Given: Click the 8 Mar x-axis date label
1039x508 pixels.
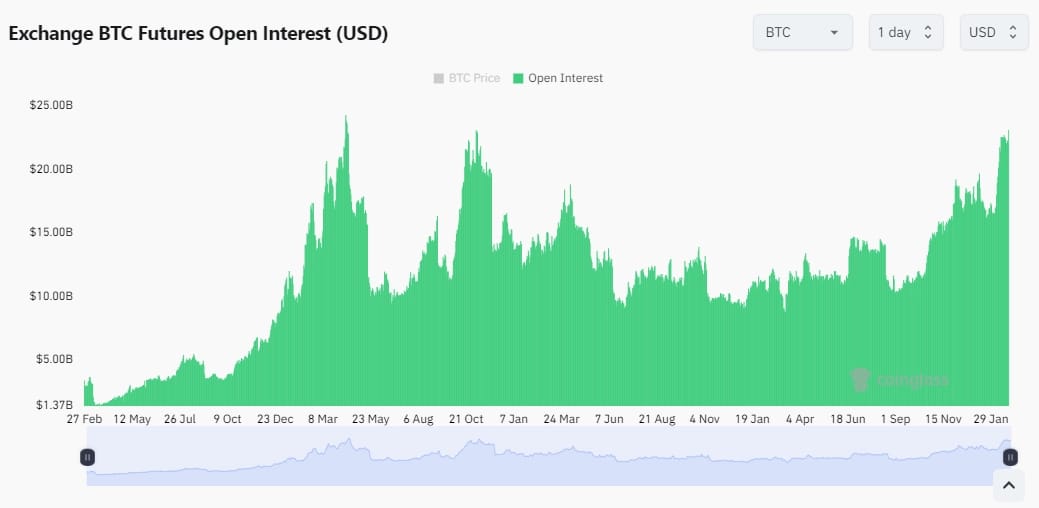Looking at the screenshot, I should (x=325, y=419).
